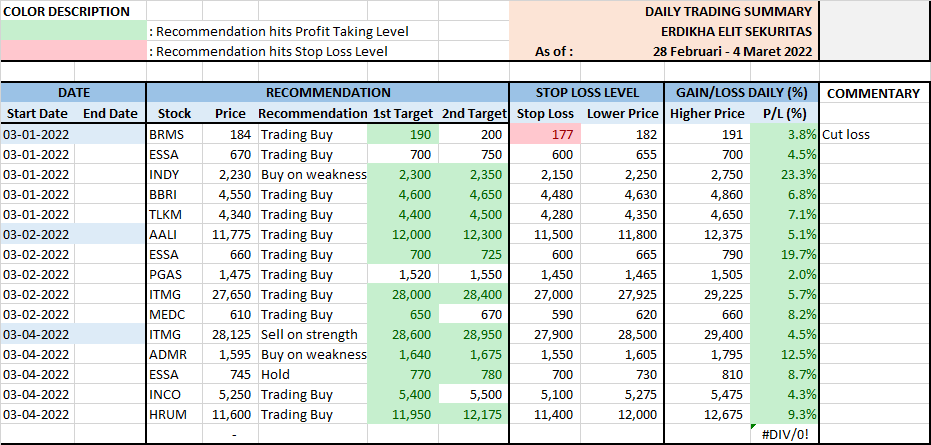Click the "ERDIKHA ELIT SEKURITAS" cell
931x445 pixels.
735,31
